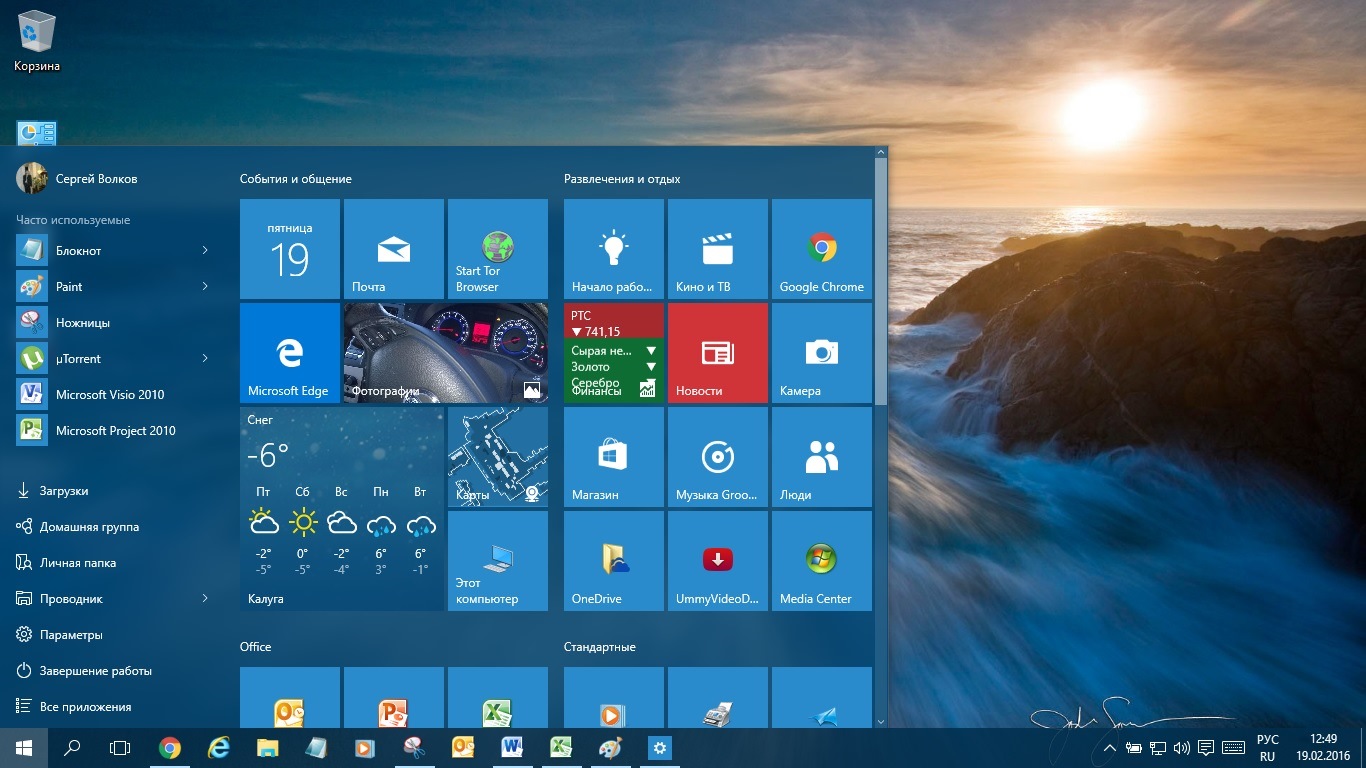Open the Карты maps tile
This screenshot has height=768, width=1366.
coord(498,457)
